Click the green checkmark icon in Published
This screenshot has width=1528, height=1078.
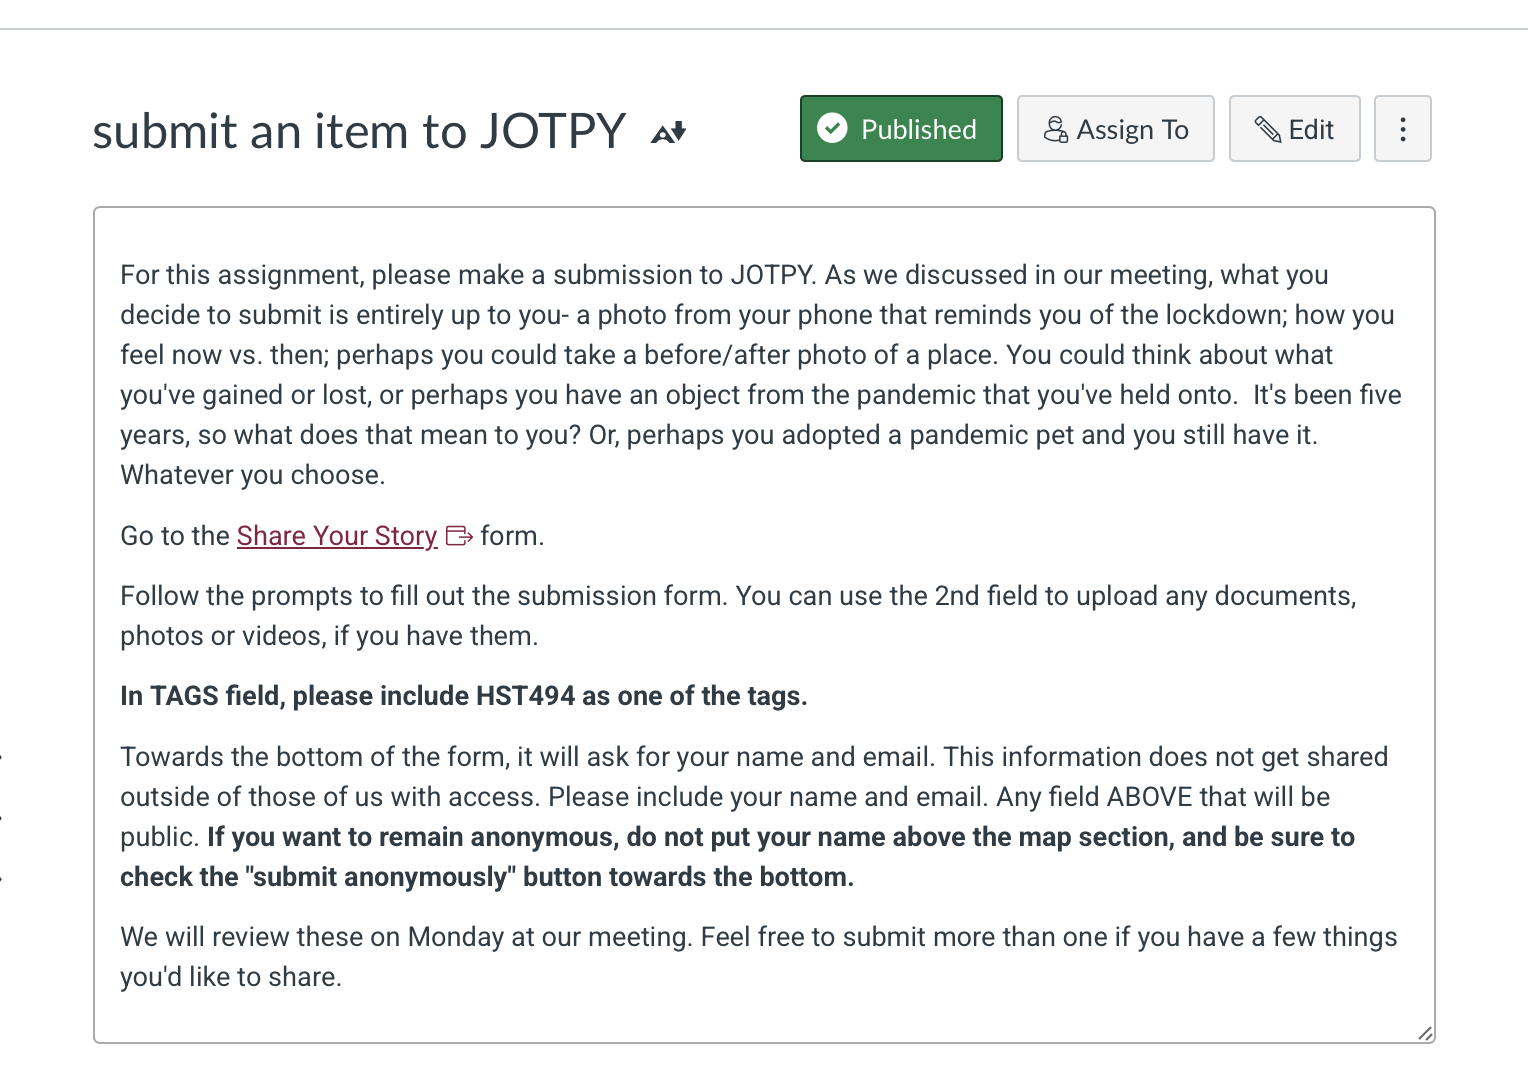tap(832, 128)
